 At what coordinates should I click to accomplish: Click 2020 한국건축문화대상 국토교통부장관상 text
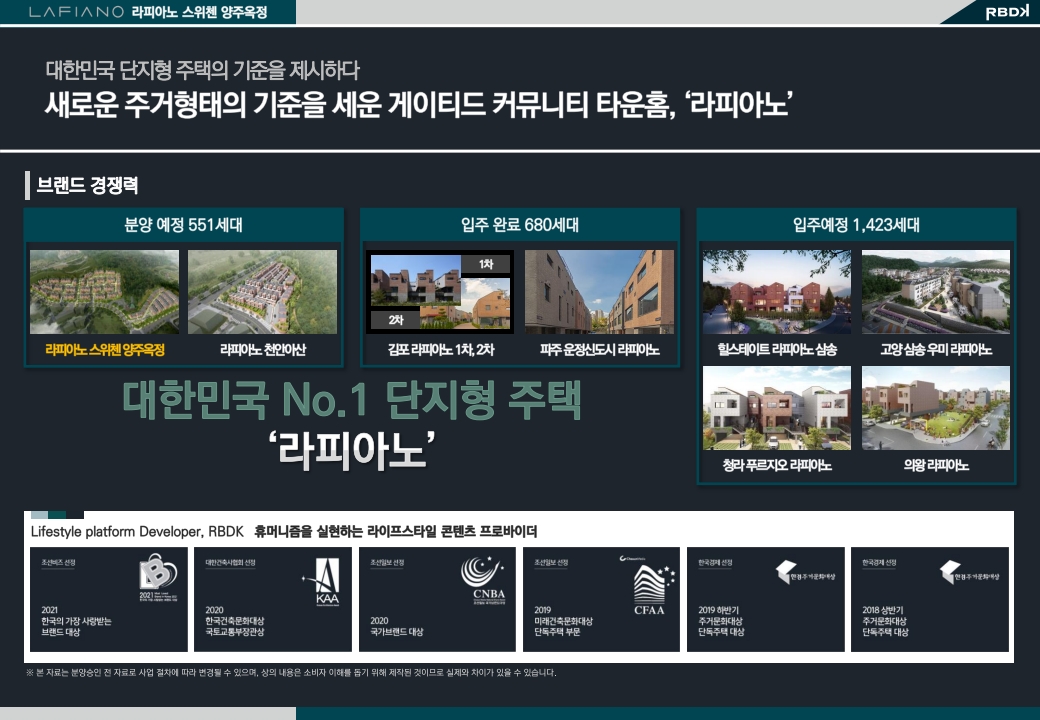(235, 621)
